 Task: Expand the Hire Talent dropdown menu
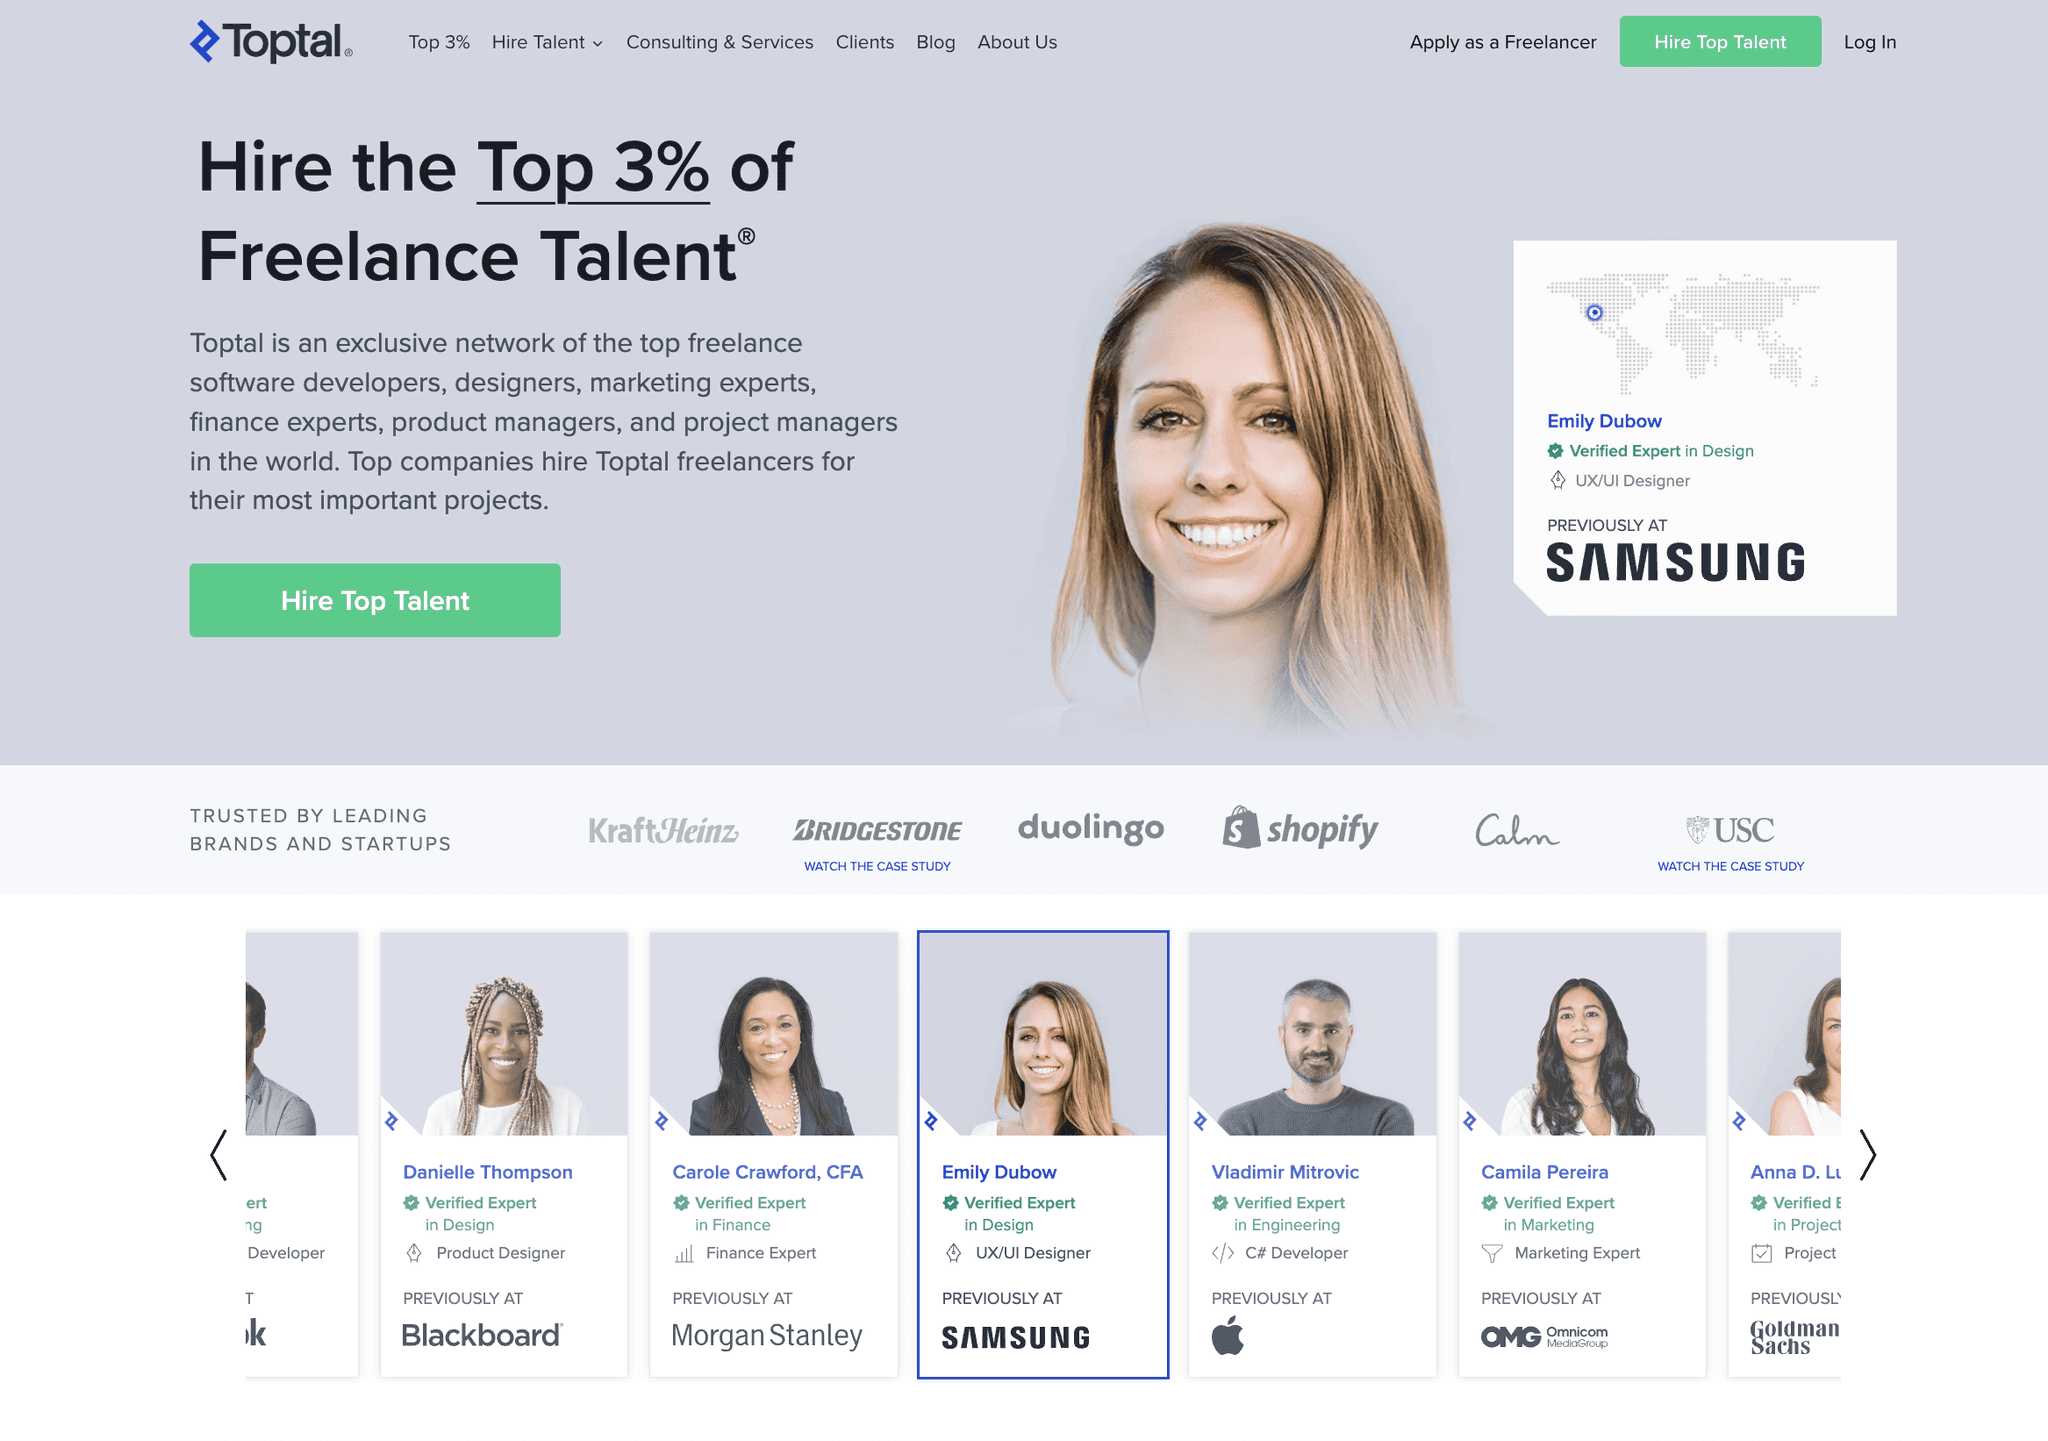coord(547,42)
